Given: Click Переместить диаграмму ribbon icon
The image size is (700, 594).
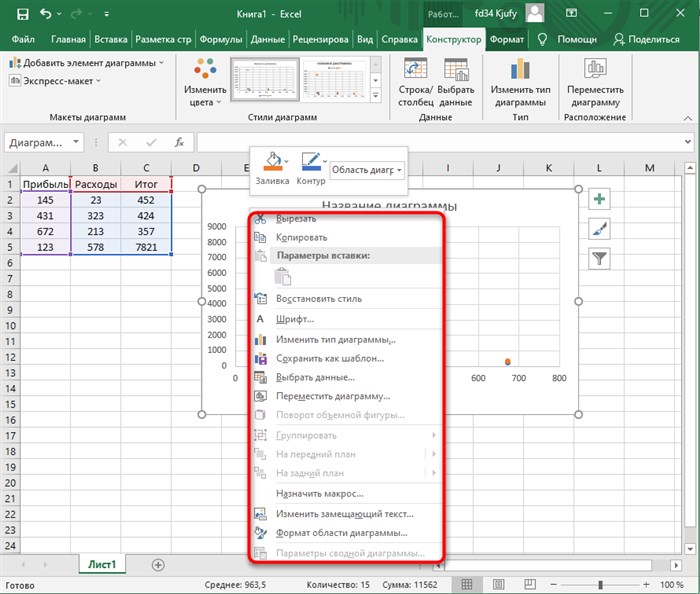Looking at the screenshot, I should coord(595,69).
